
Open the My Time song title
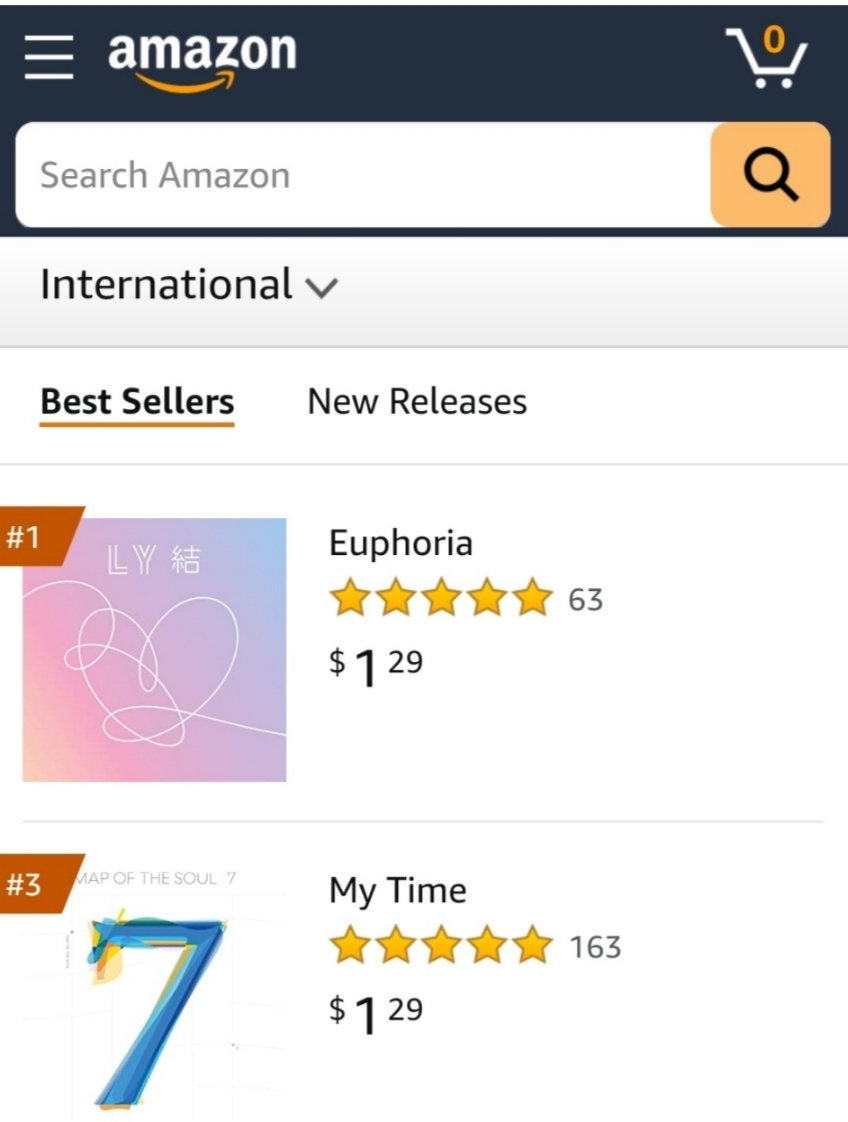398,890
